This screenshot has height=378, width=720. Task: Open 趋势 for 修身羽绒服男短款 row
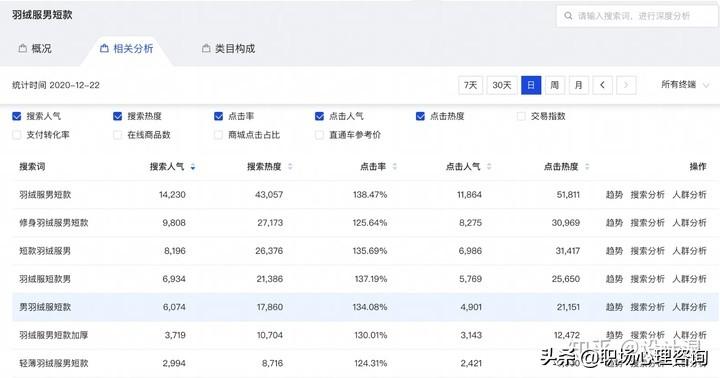(614, 223)
